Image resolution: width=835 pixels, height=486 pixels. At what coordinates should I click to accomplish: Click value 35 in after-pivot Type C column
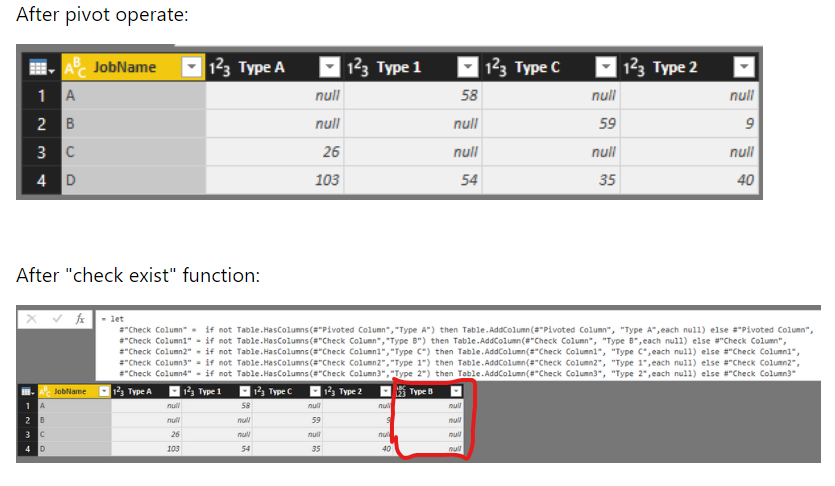click(607, 180)
